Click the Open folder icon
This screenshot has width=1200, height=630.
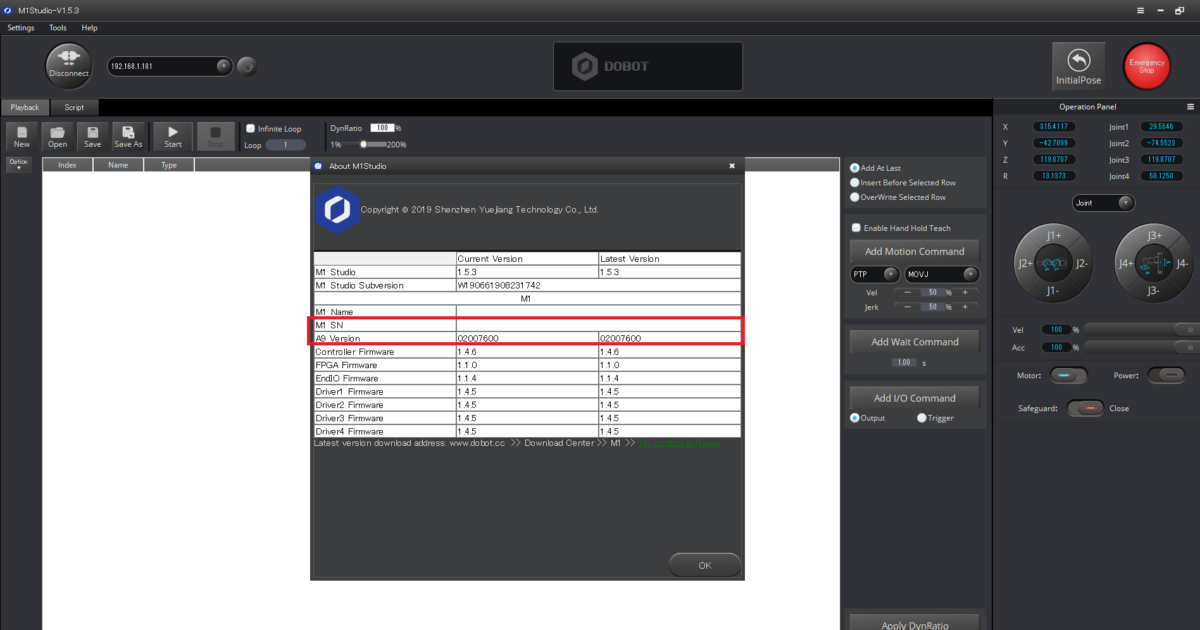58,132
